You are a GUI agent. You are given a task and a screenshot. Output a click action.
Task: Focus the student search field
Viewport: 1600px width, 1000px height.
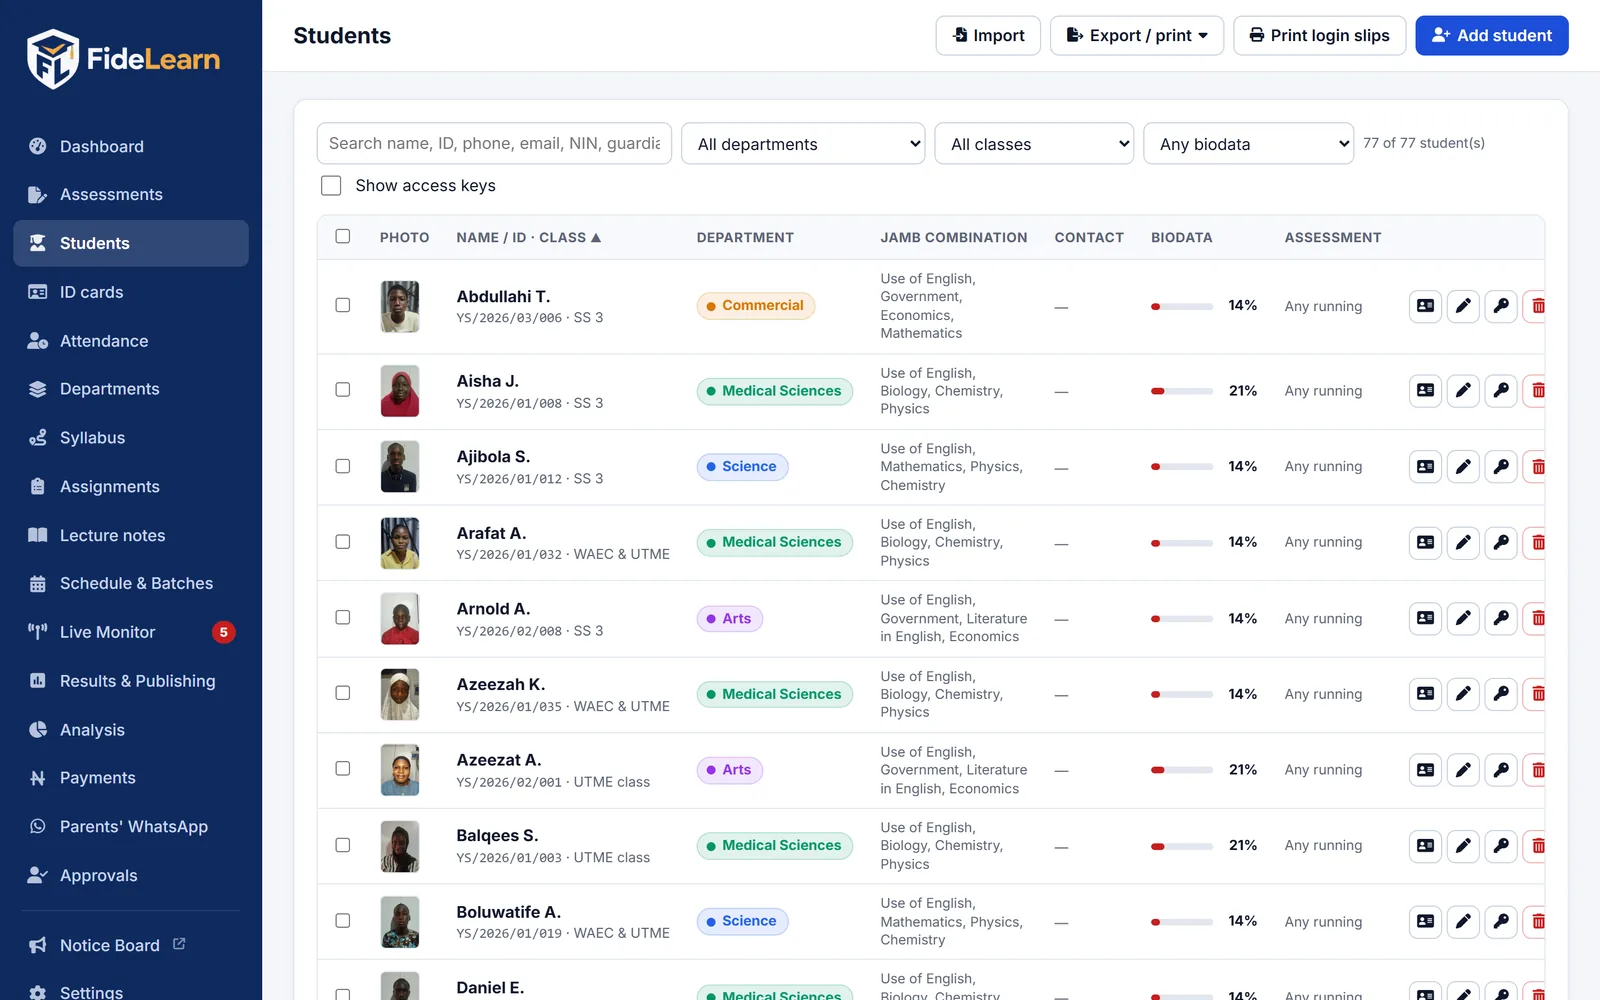point(494,143)
